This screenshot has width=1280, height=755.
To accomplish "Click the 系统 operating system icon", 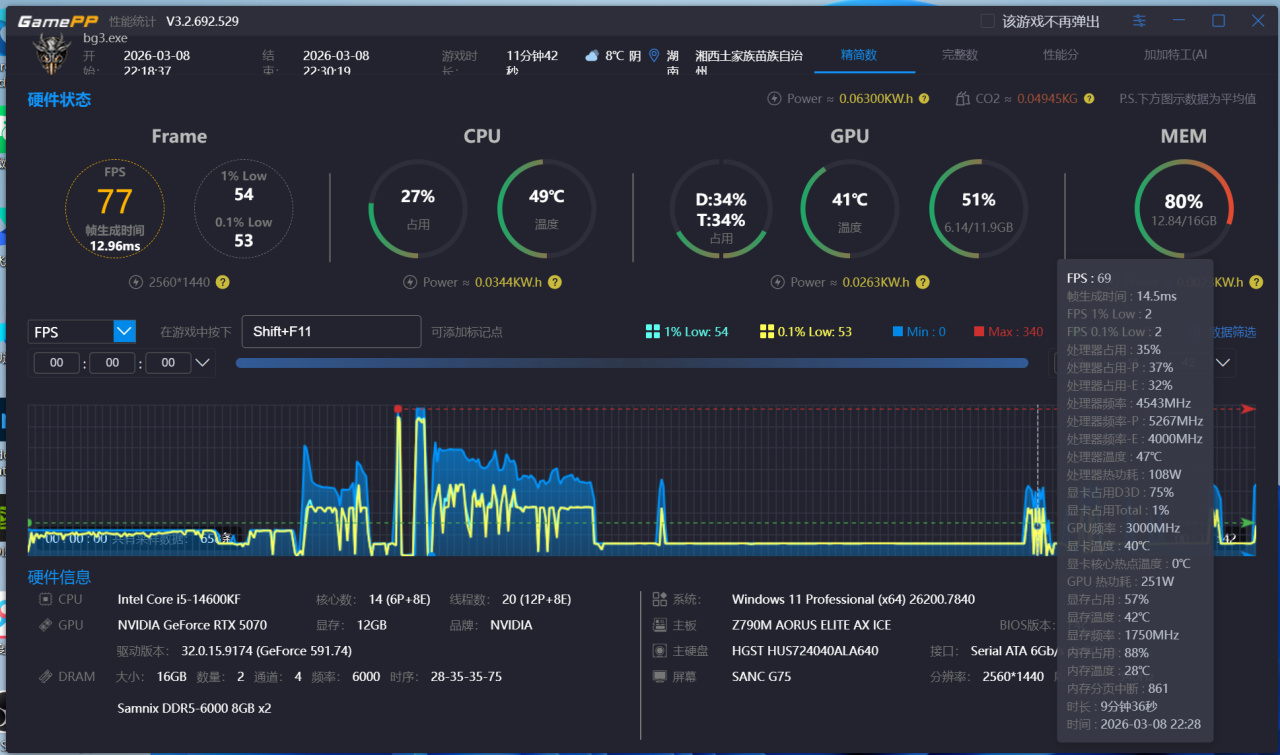I will (x=659, y=599).
